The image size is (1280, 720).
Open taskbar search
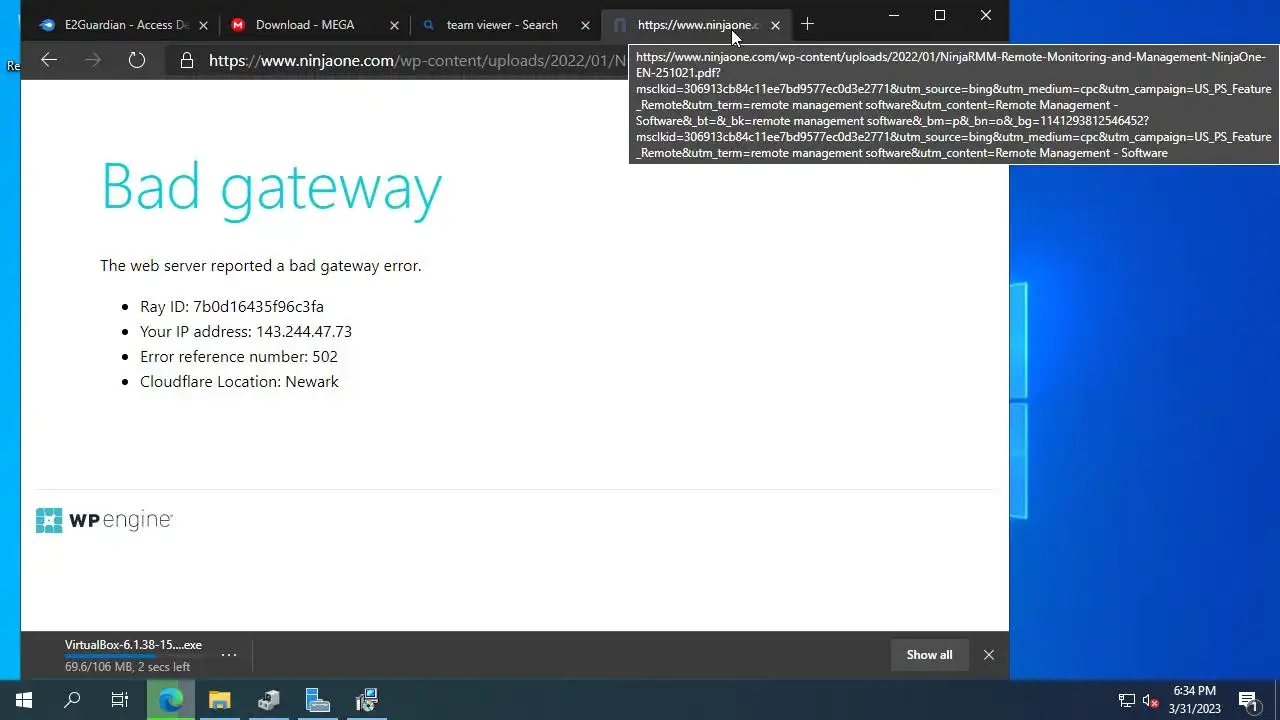tap(72, 700)
